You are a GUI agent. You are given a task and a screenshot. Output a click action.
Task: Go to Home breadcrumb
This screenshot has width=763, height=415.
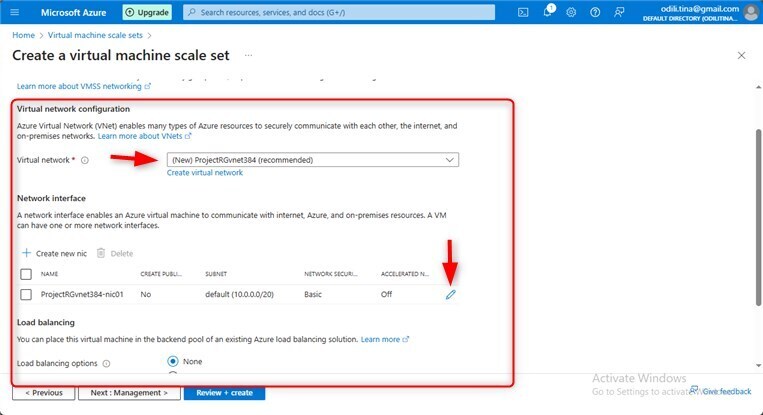[23, 35]
